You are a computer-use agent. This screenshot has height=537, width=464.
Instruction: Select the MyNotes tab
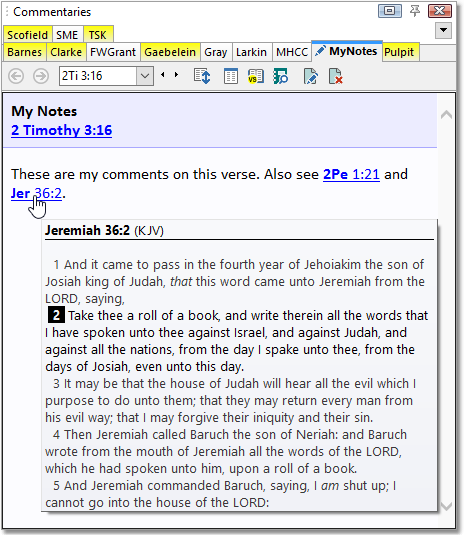(x=347, y=51)
